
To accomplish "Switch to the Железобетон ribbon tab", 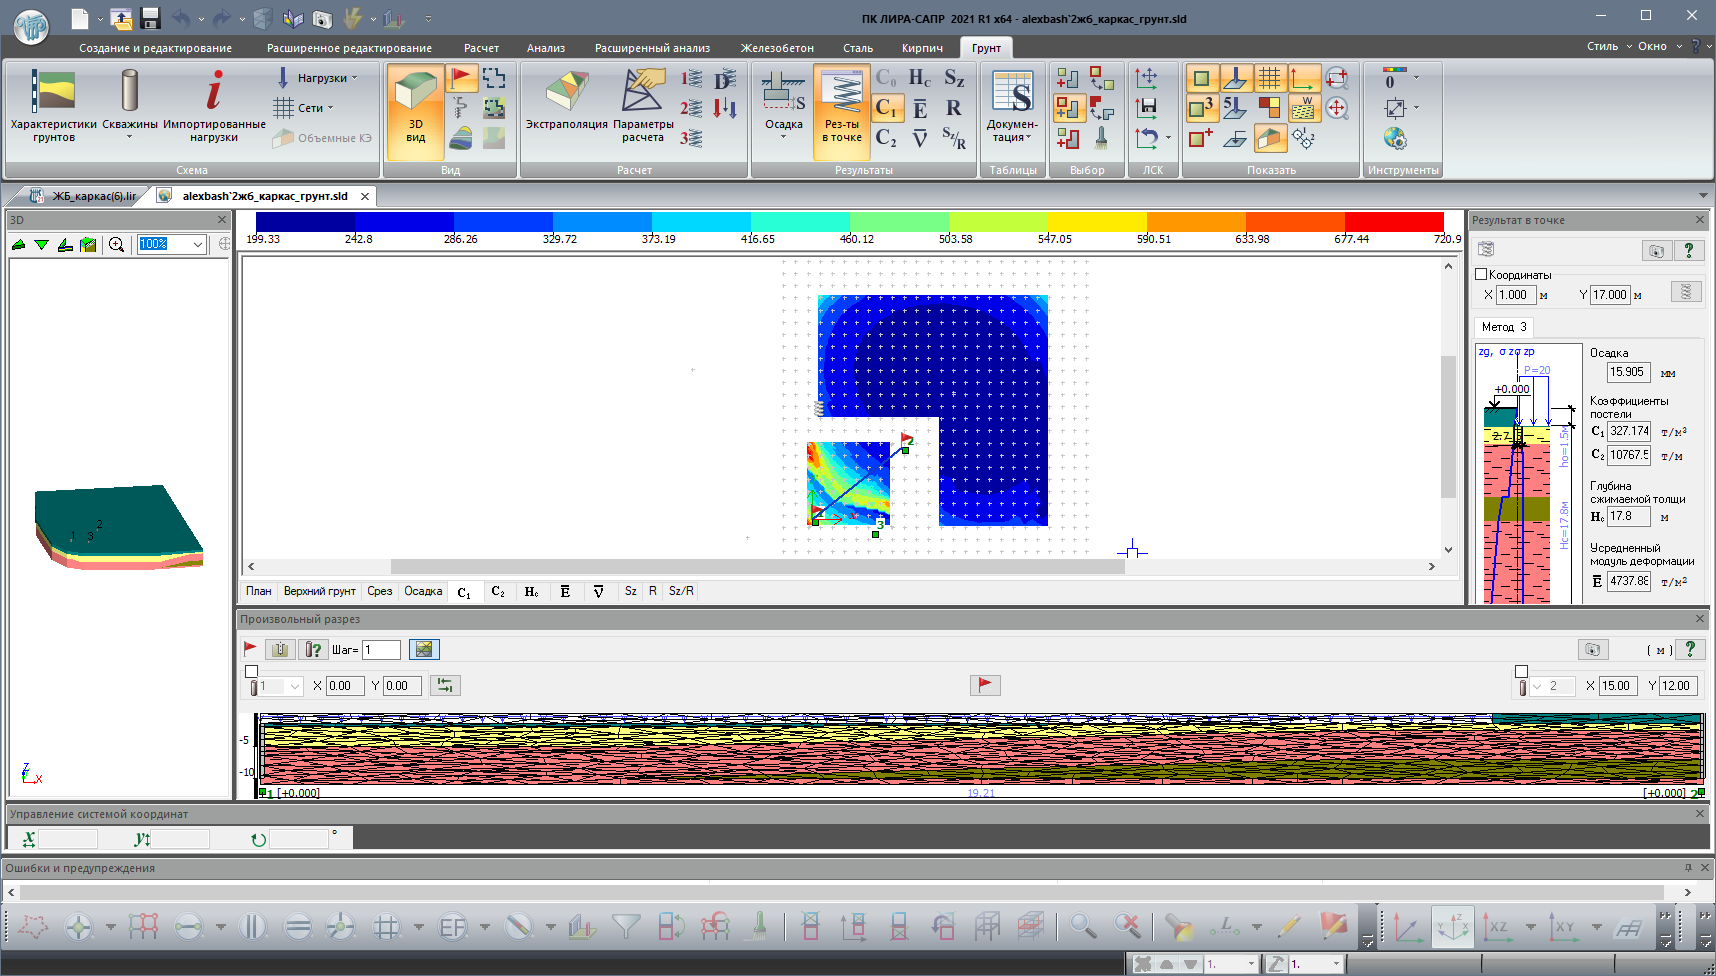I will 776,48.
